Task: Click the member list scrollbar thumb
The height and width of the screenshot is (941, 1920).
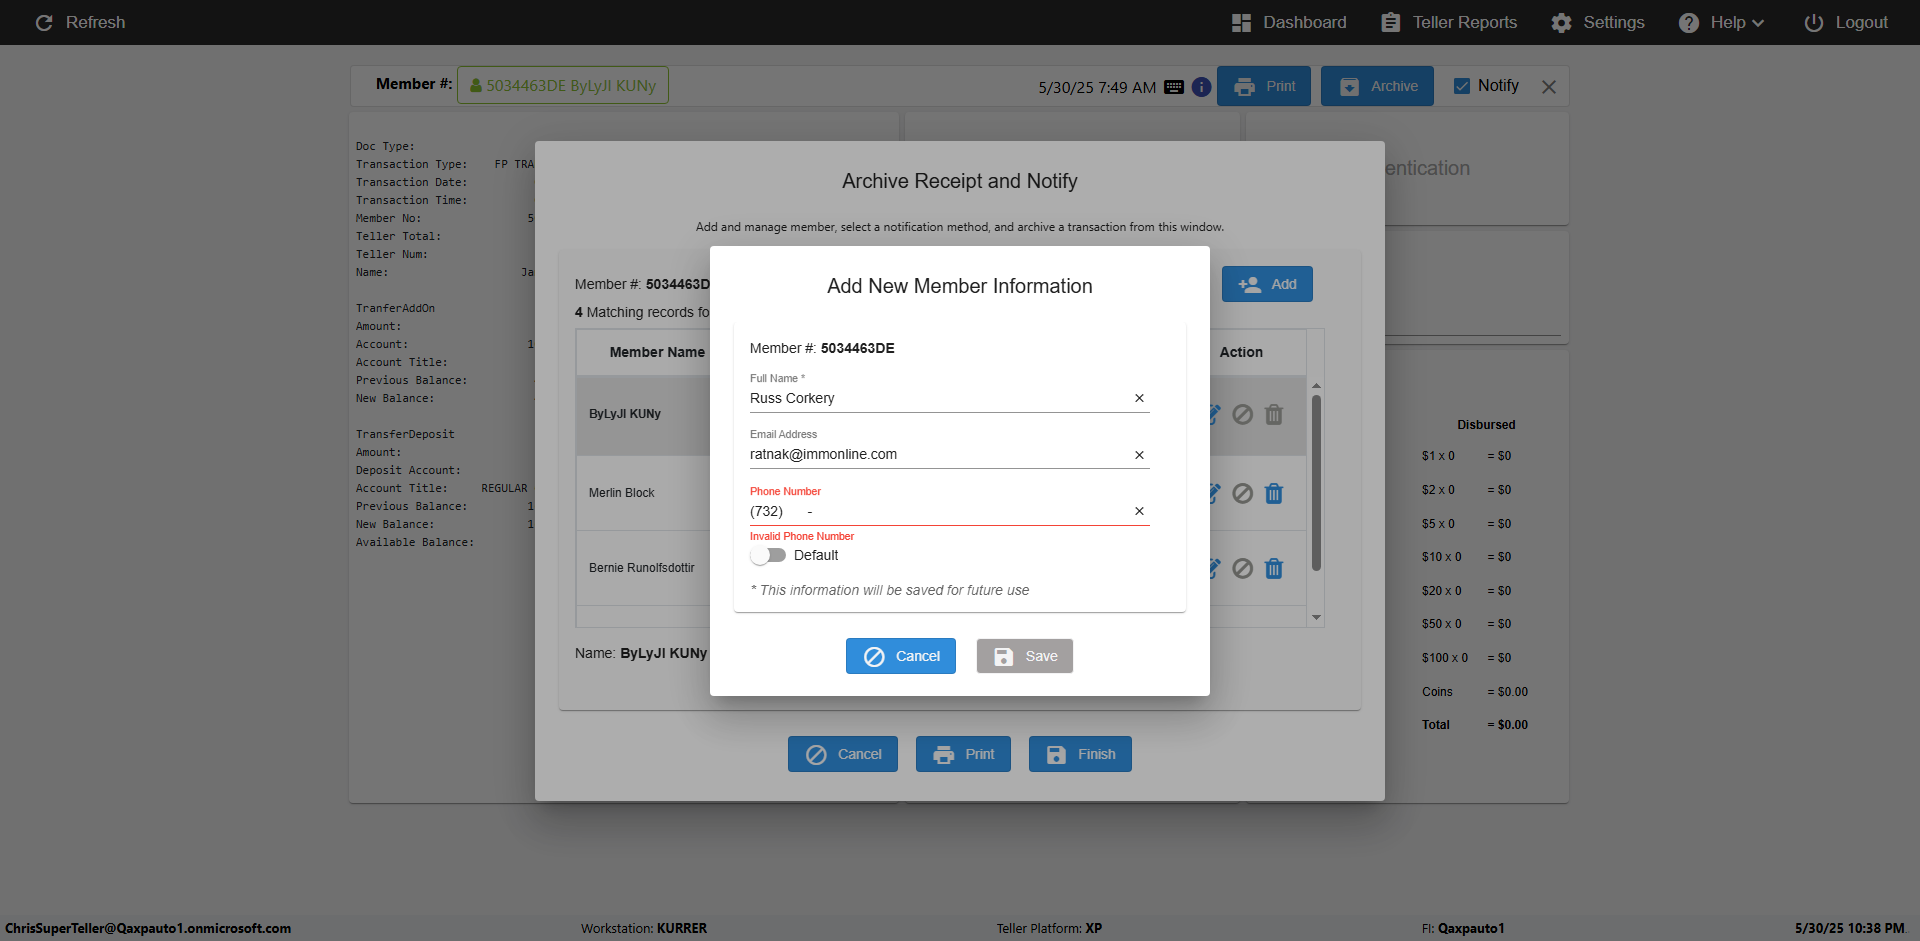Action: pos(1316,483)
